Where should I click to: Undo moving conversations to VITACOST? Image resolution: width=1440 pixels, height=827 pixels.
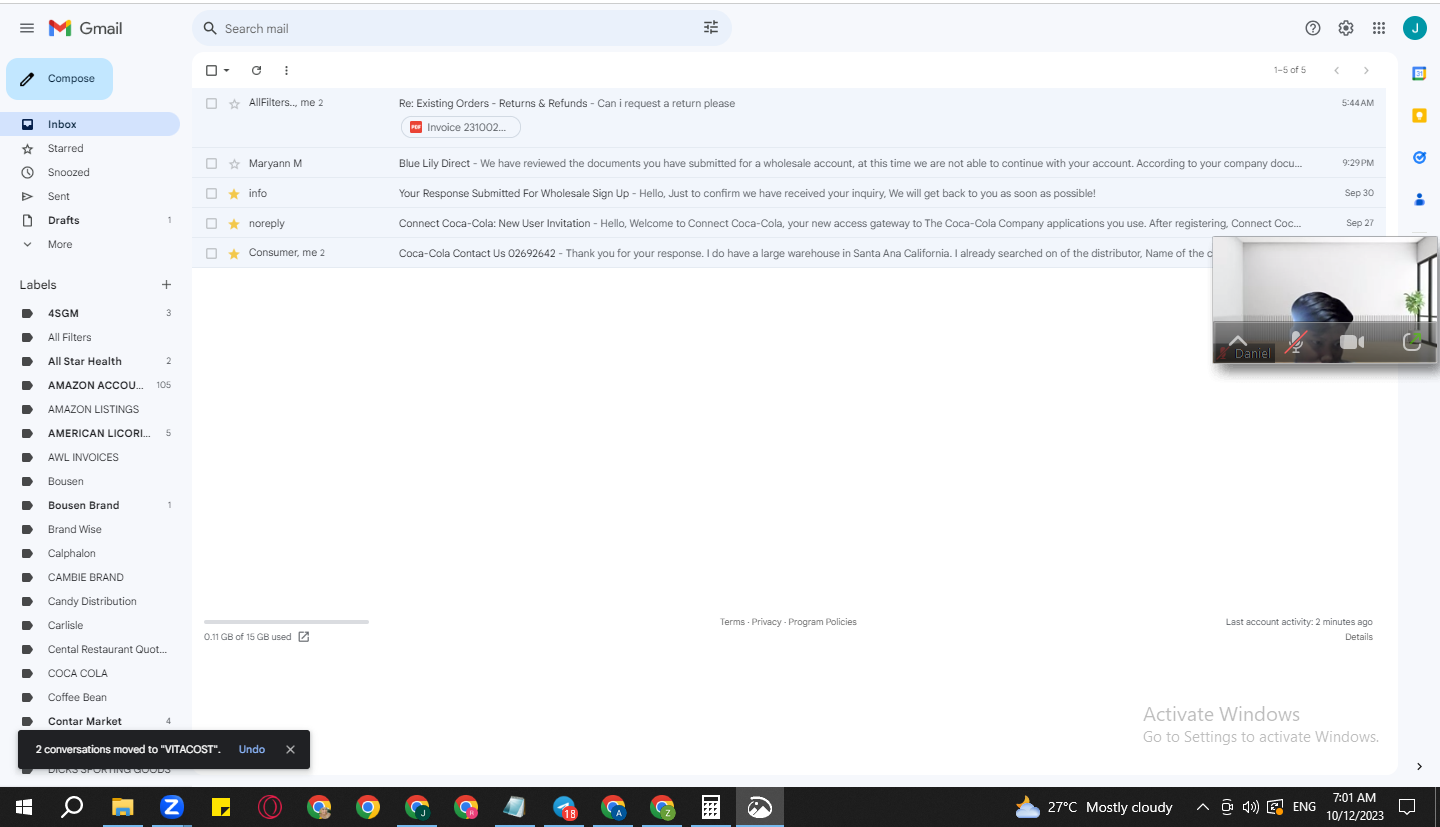[x=252, y=750]
